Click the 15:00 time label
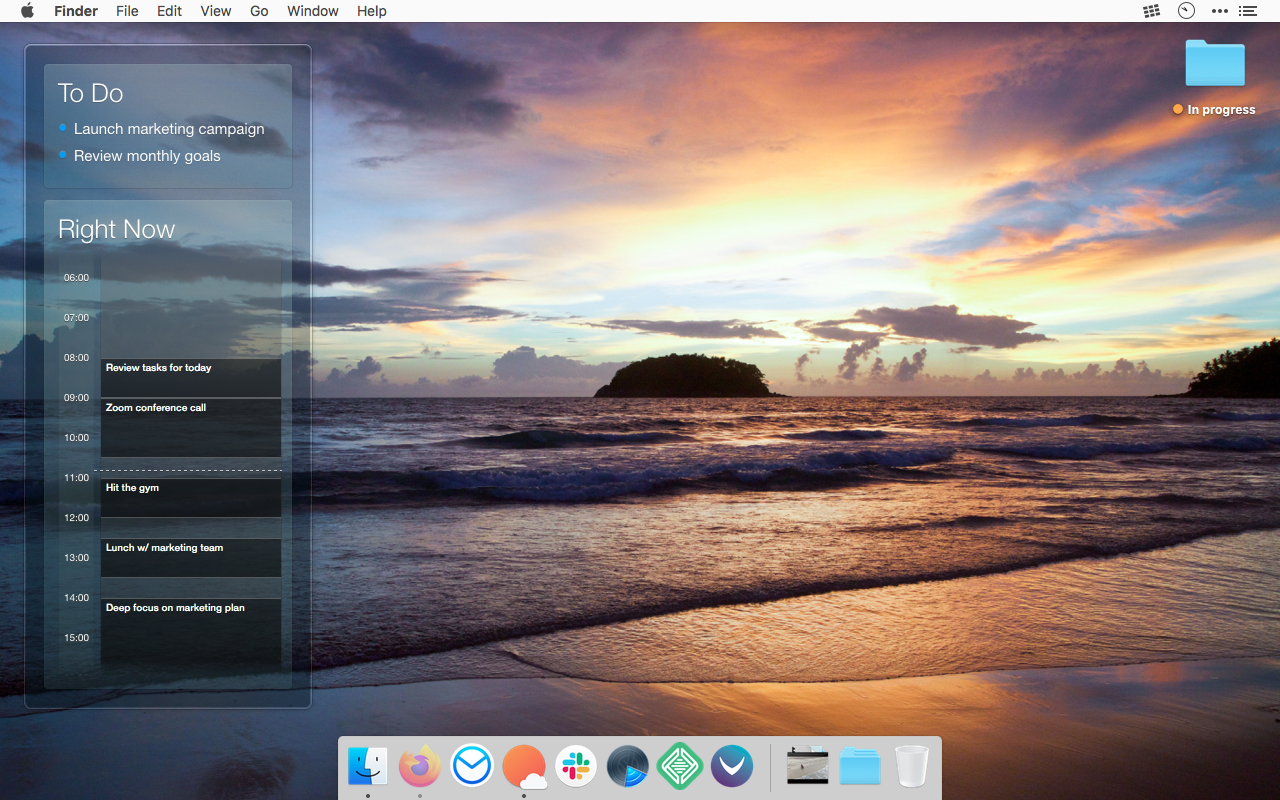Image resolution: width=1280 pixels, height=800 pixels. pyautogui.click(x=76, y=638)
